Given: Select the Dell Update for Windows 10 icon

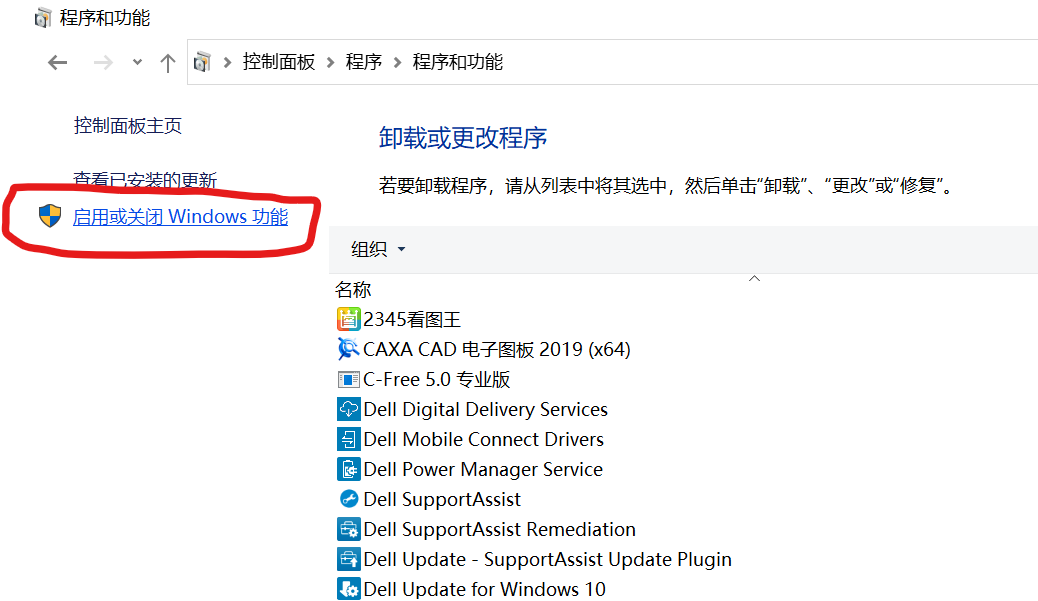Looking at the screenshot, I should point(346,588).
